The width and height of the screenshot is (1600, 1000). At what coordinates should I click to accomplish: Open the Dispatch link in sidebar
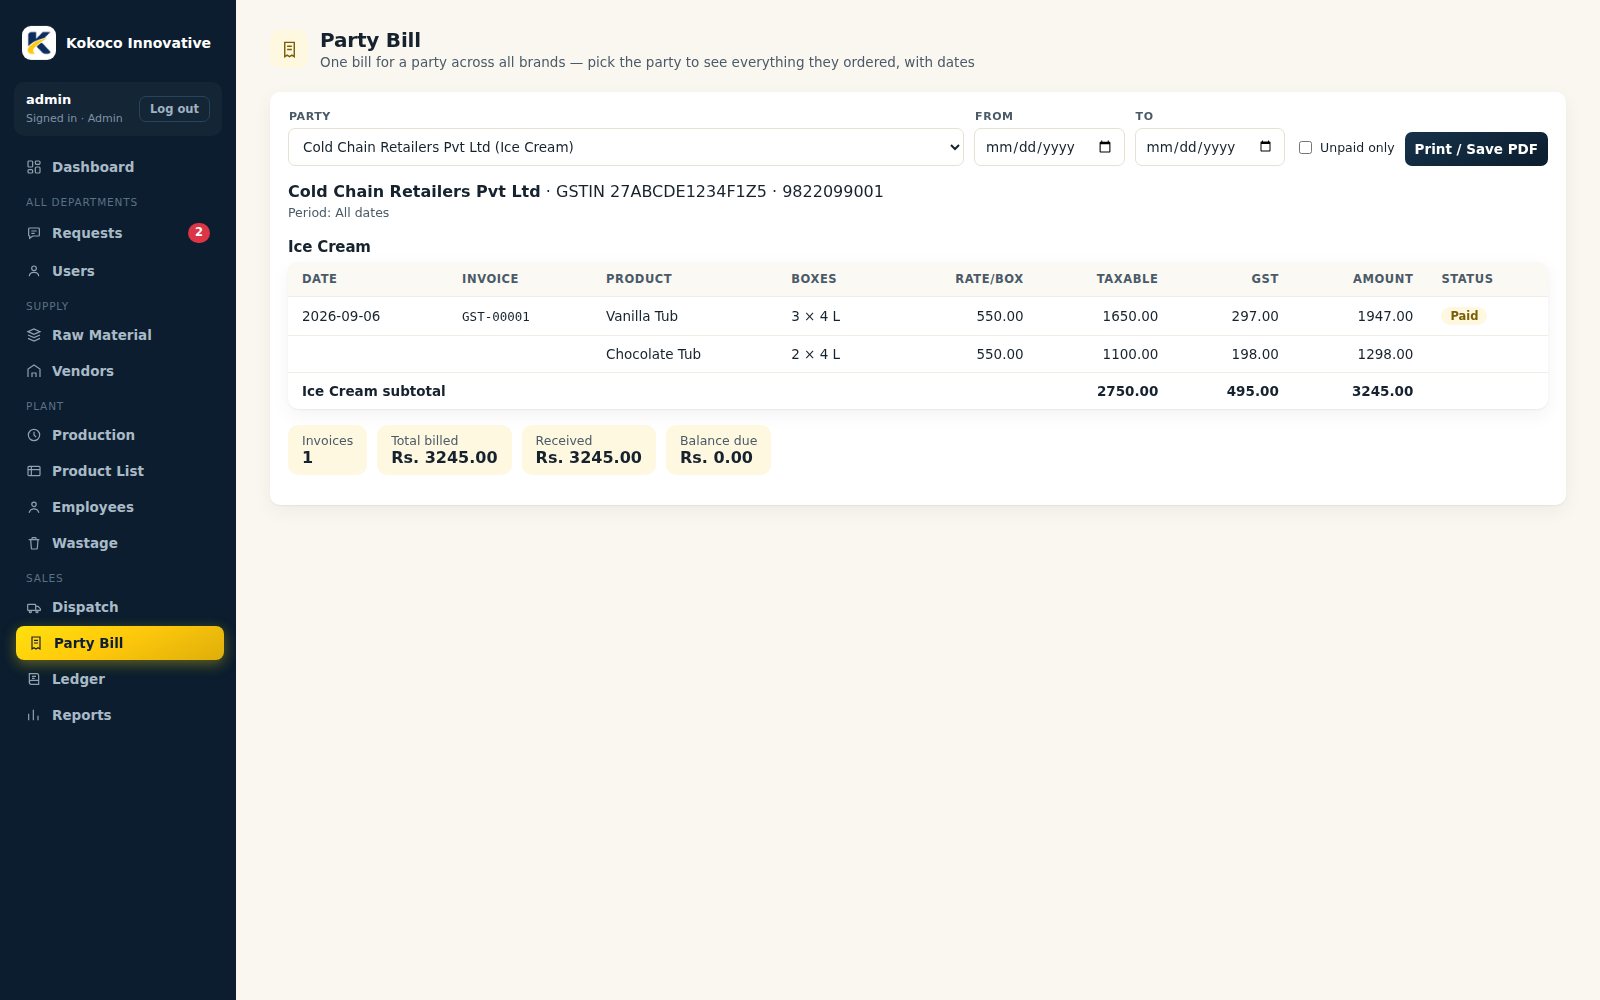click(x=120, y=607)
